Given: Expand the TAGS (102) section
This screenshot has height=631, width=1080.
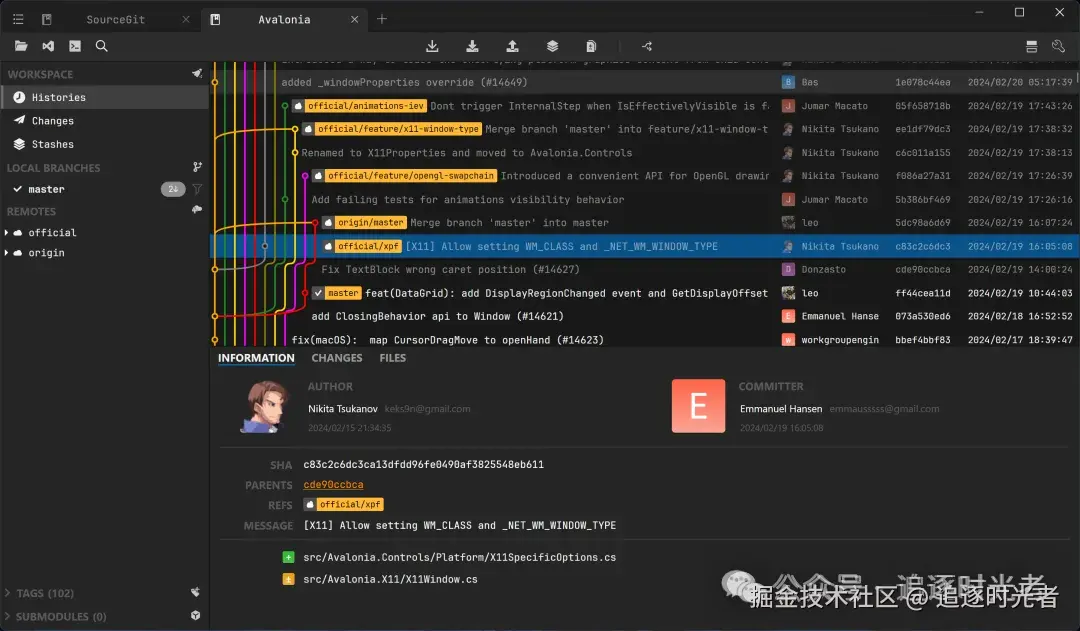Looking at the screenshot, I should pos(7,592).
